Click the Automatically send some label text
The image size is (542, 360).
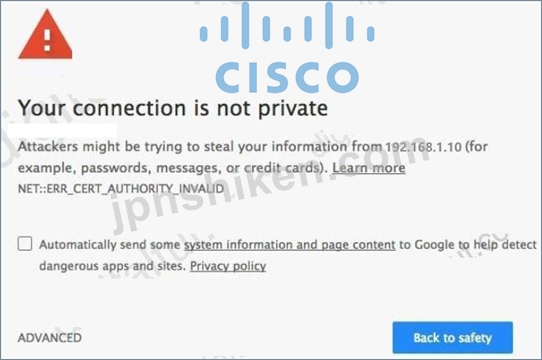(x=110, y=245)
